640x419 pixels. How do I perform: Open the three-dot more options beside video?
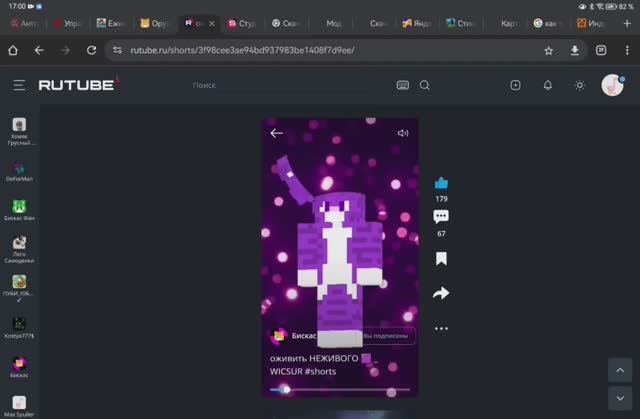(x=441, y=328)
